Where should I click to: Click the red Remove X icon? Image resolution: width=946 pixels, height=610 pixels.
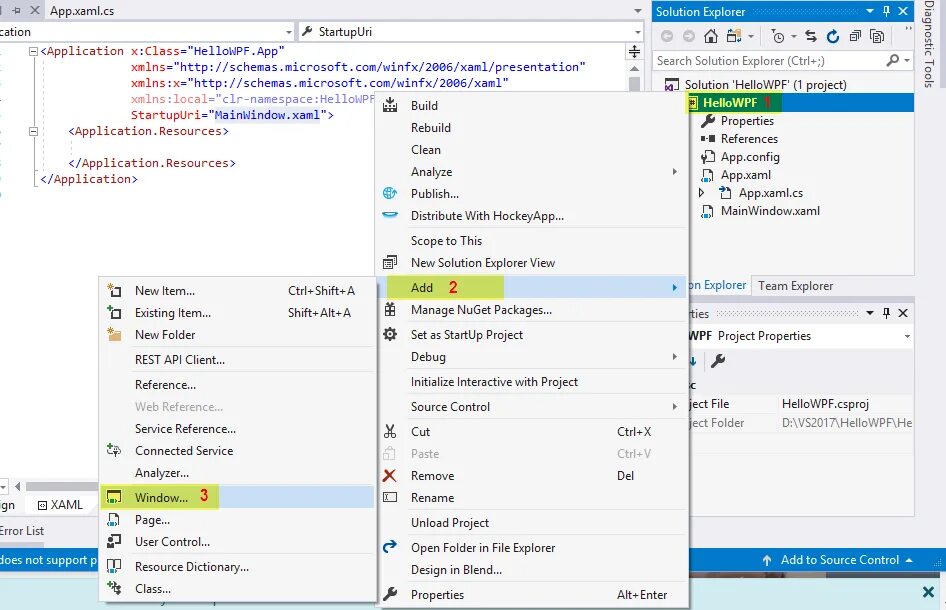click(x=390, y=475)
